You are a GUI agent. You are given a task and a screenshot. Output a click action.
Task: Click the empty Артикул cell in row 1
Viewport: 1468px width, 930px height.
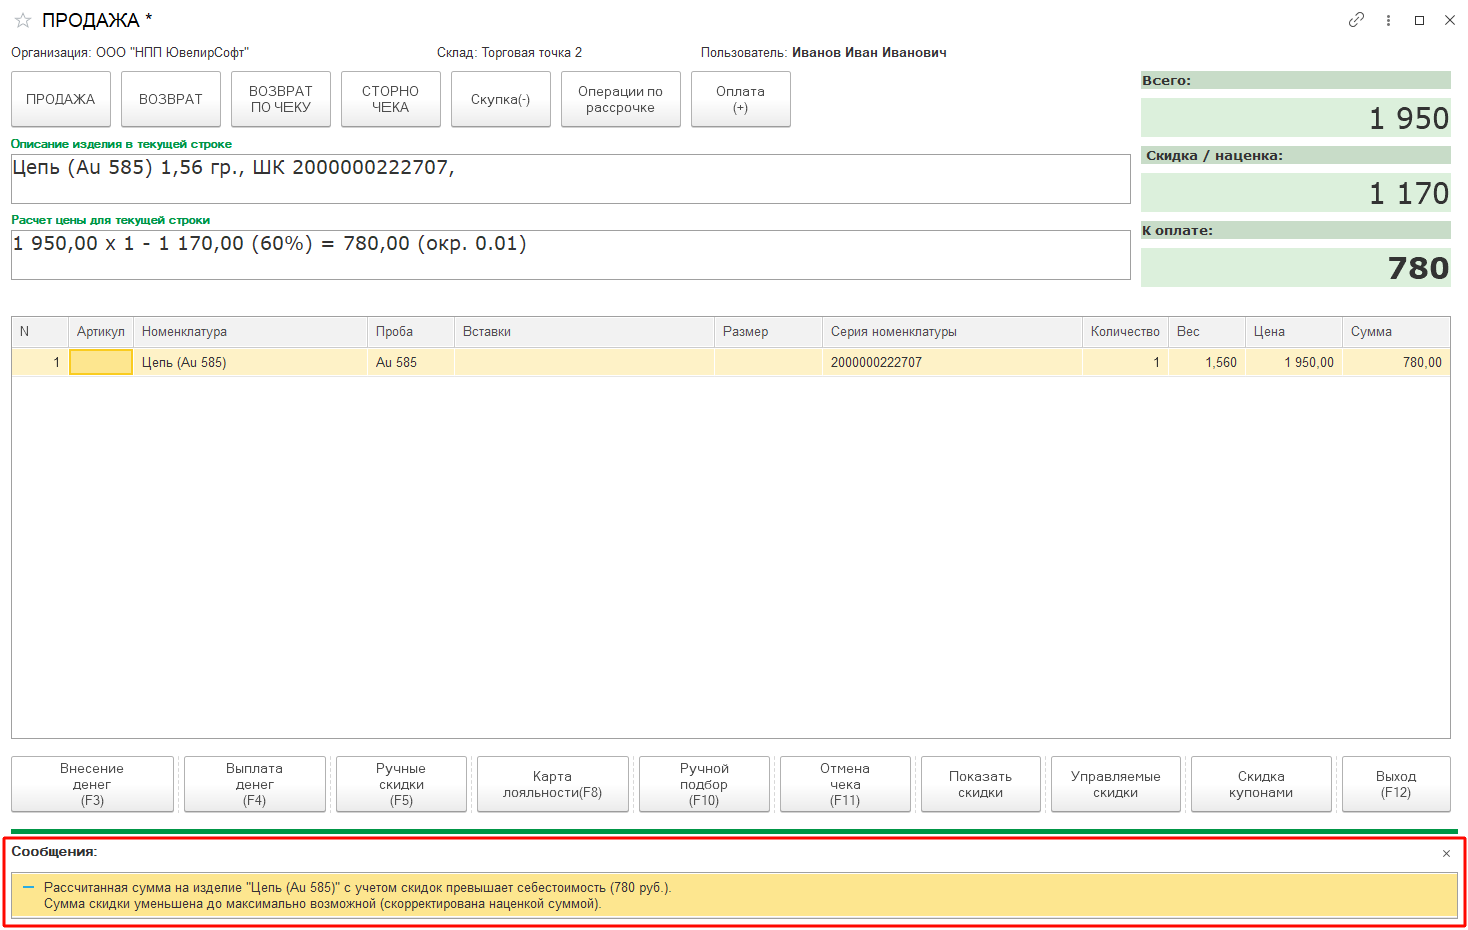pyautogui.click(x=101, y=362)
